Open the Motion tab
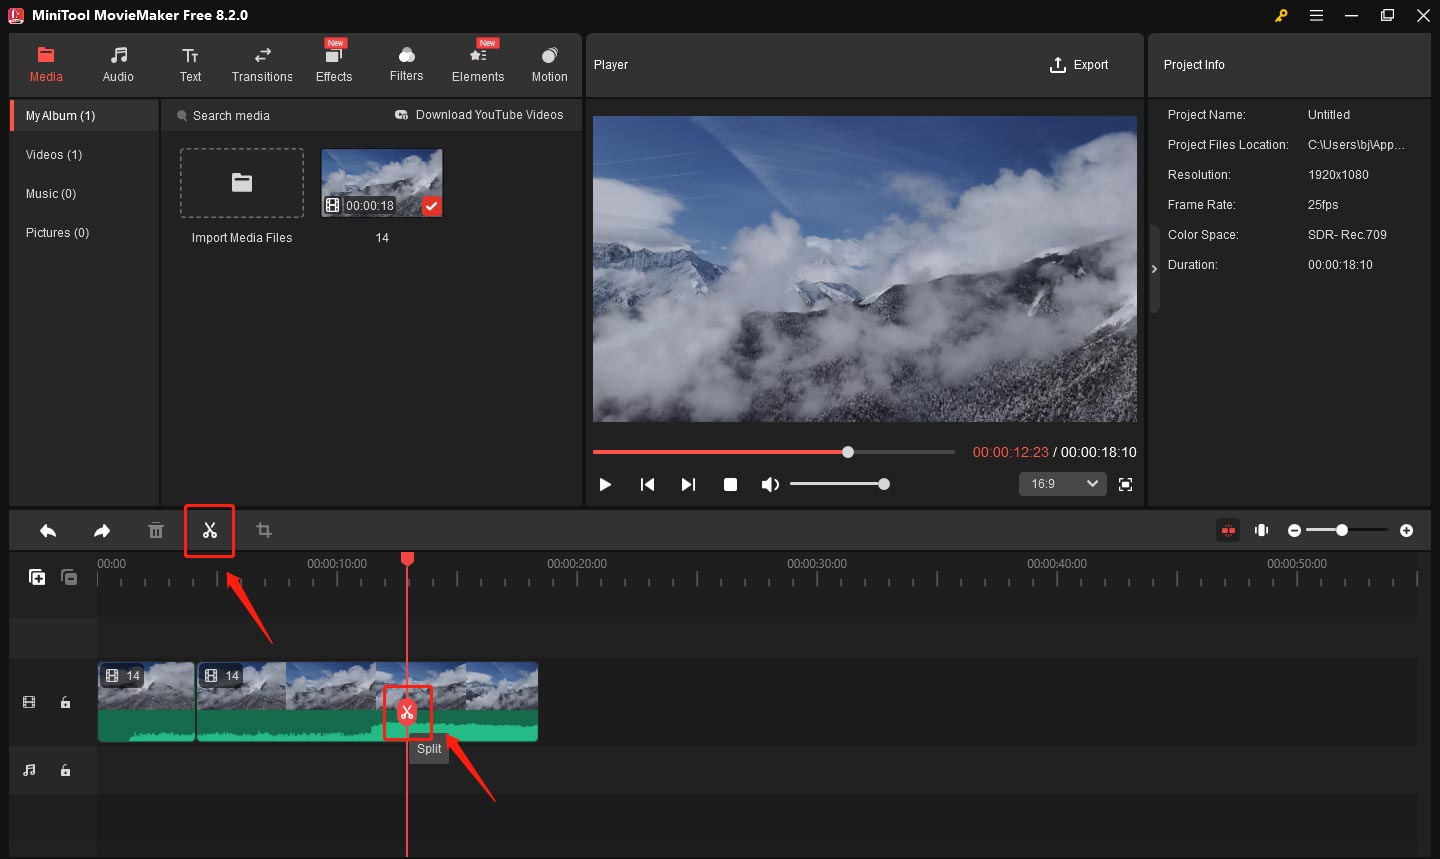The height and width of the screenshot is (859, 1440). 549,65
